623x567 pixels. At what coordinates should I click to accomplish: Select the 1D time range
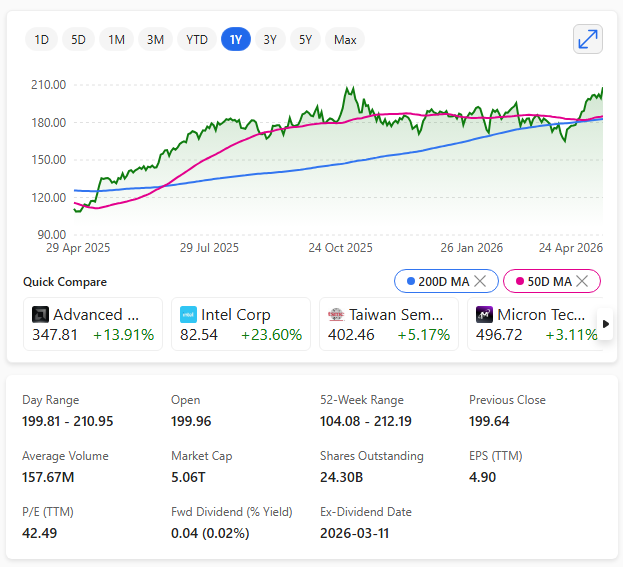click(41, 40)
